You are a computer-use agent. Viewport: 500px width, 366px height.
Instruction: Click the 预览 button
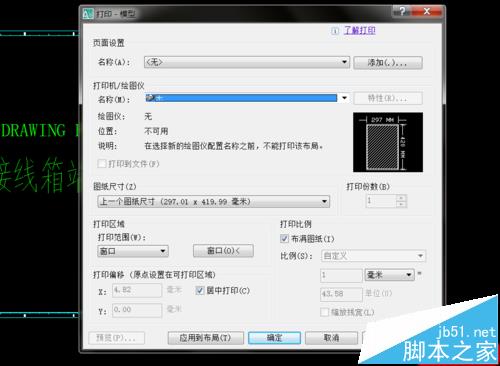pyautogui.click(x=116, y=338)
